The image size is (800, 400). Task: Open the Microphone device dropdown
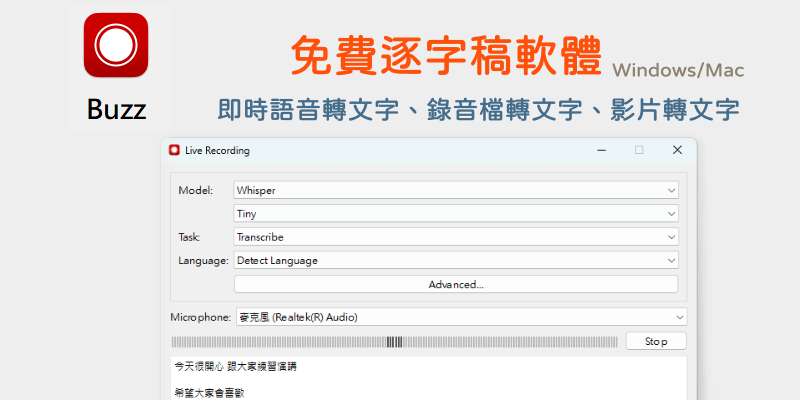point(462,317)
